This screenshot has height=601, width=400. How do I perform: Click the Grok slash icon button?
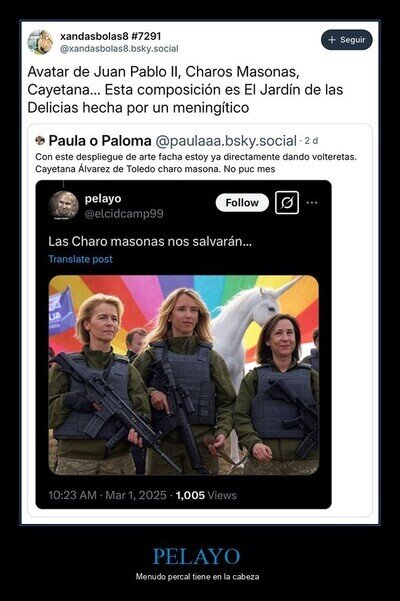point(287,202)
